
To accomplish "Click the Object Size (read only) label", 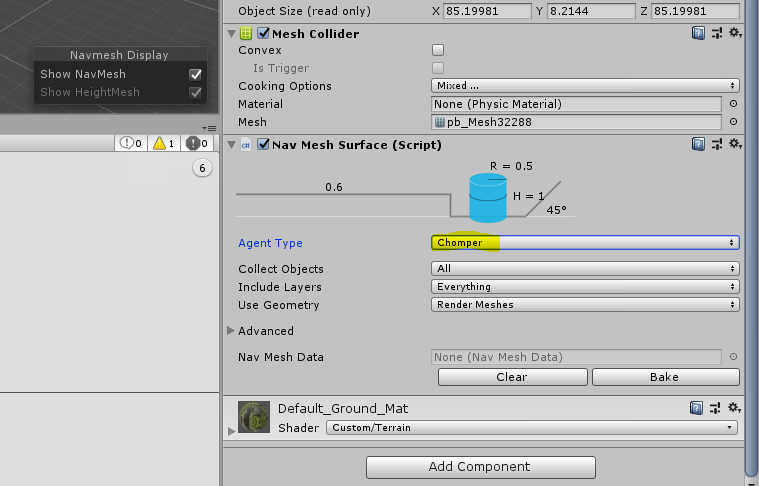I will click(x=304, y=11).
